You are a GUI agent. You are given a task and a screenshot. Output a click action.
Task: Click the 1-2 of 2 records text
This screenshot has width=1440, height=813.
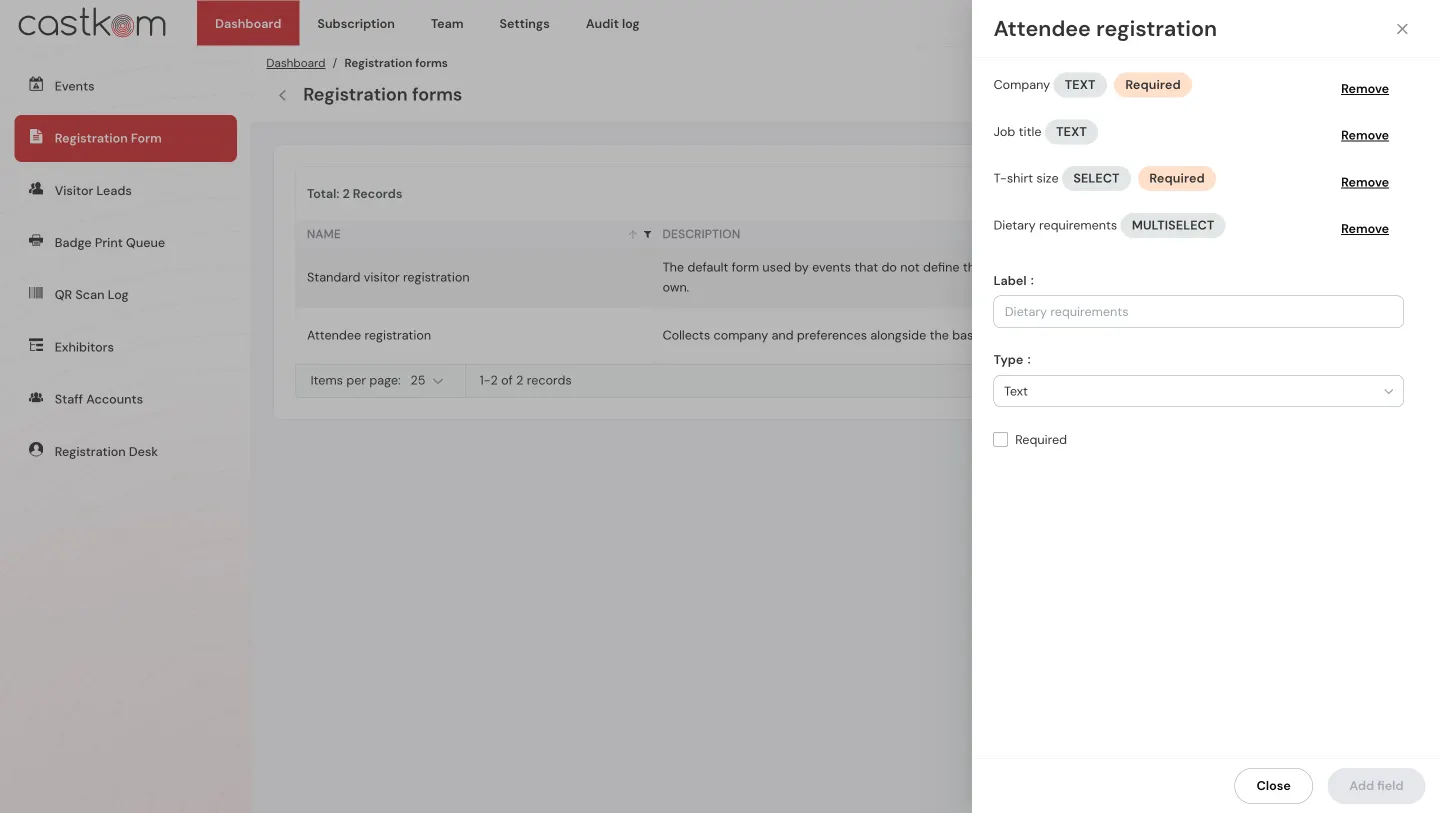click(x=525, y=380)
